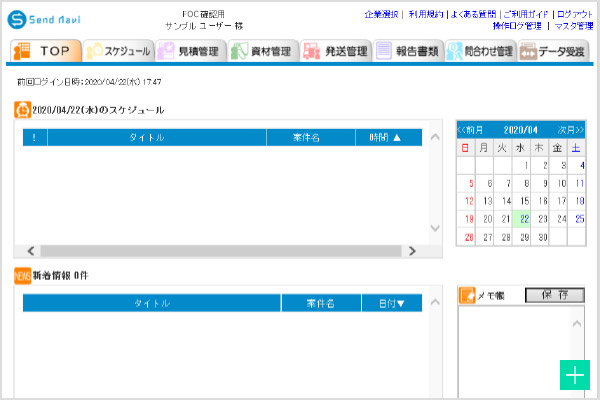Viewport: 600px width, 400px height.
Task: Select the 発送管理 tab
Action: [336, 51]
